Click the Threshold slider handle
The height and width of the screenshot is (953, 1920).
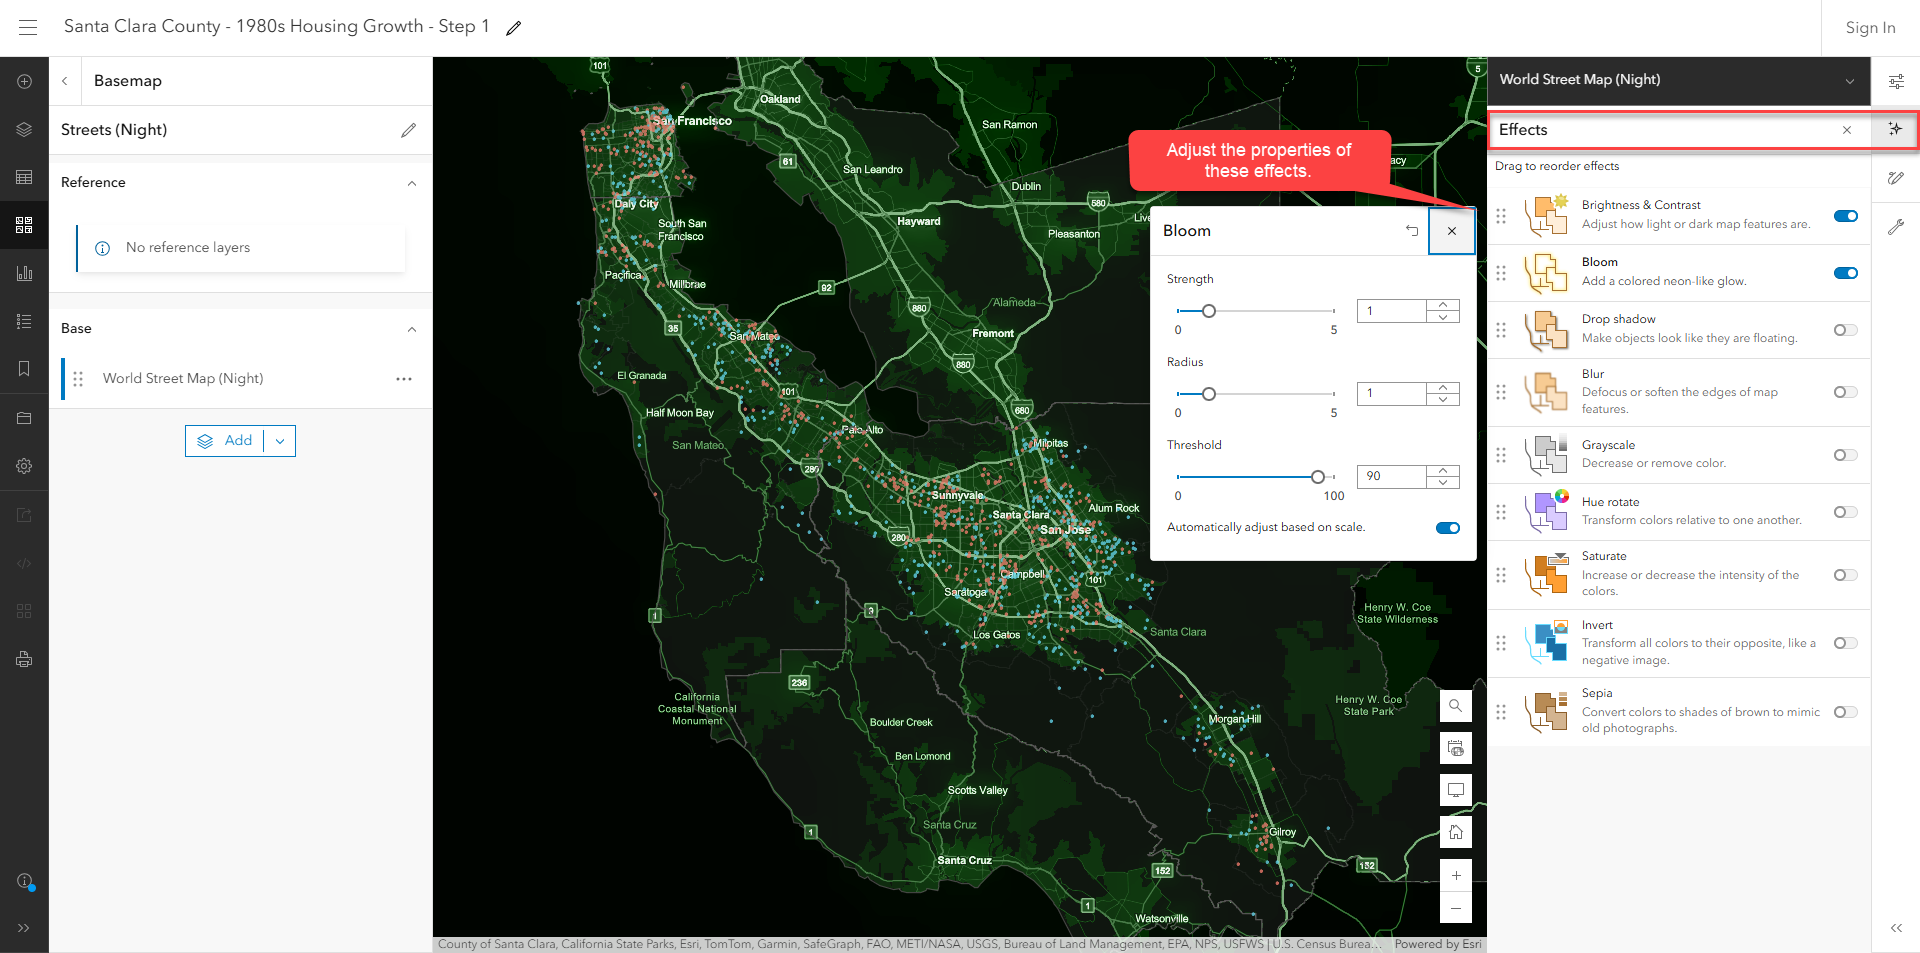coord(1318,477)
